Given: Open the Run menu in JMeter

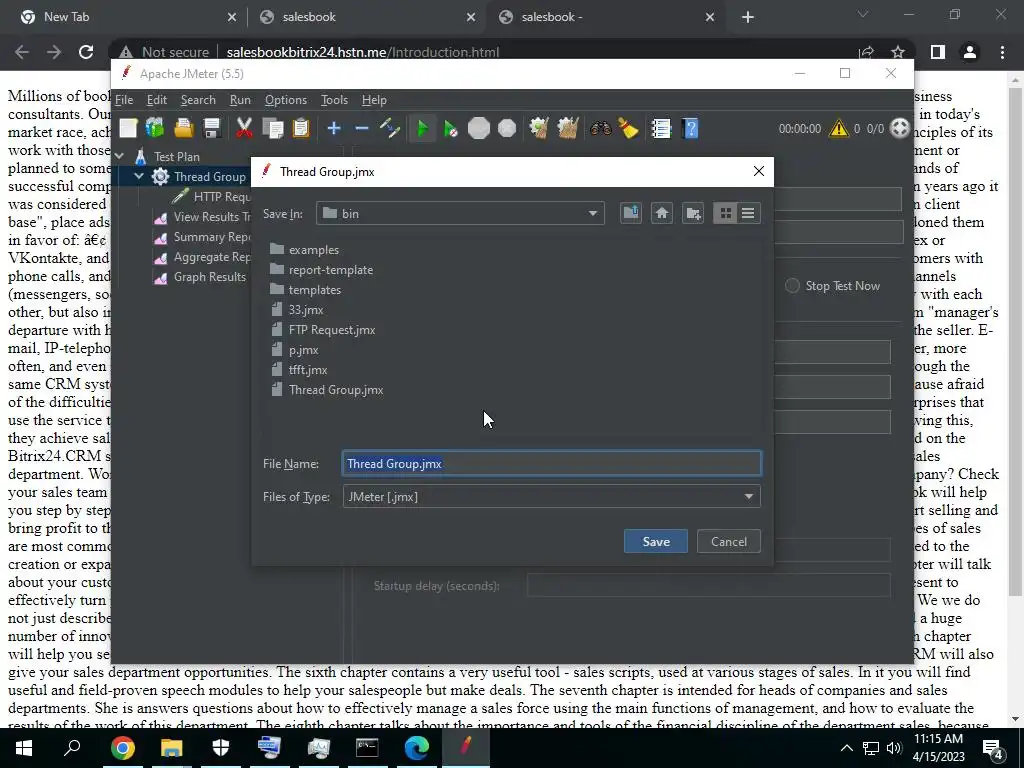Looking at the screenshot, I should coord(240,100).
